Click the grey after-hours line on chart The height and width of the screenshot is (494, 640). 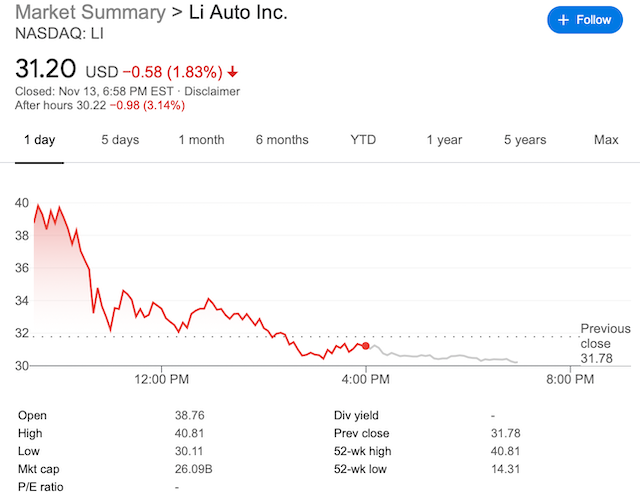coord(450,357)
